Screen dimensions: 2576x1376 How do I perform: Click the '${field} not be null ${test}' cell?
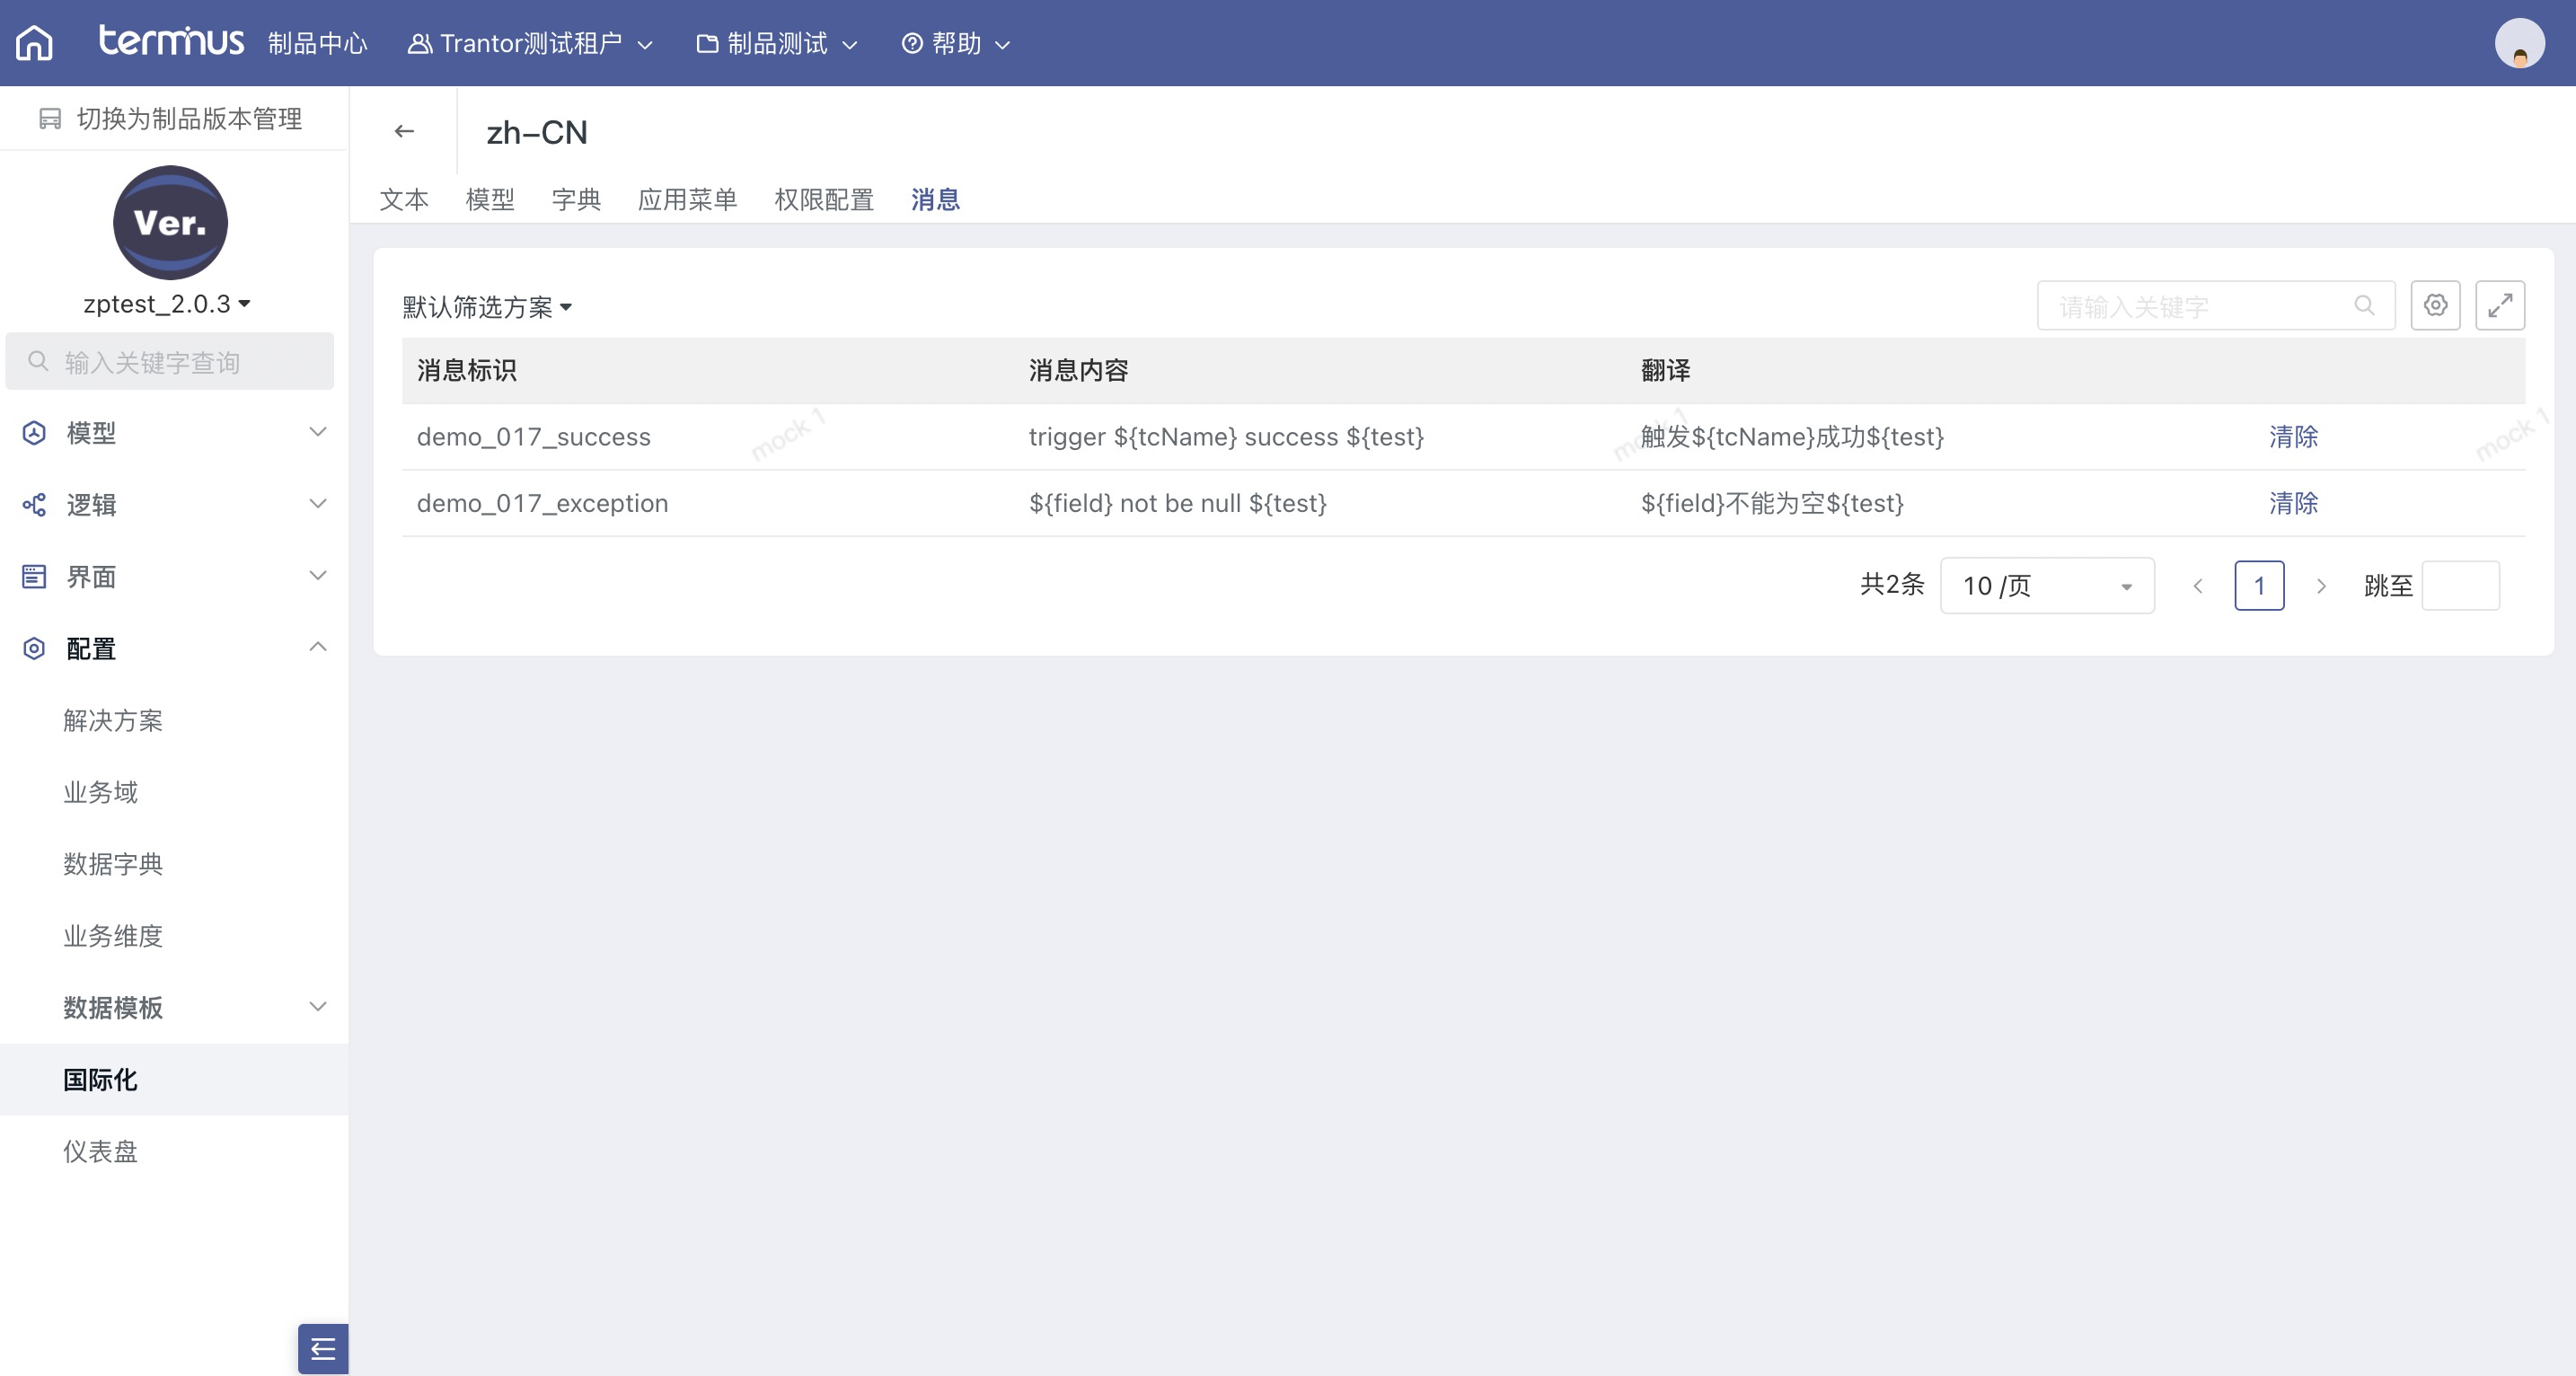click(1178, 503)
